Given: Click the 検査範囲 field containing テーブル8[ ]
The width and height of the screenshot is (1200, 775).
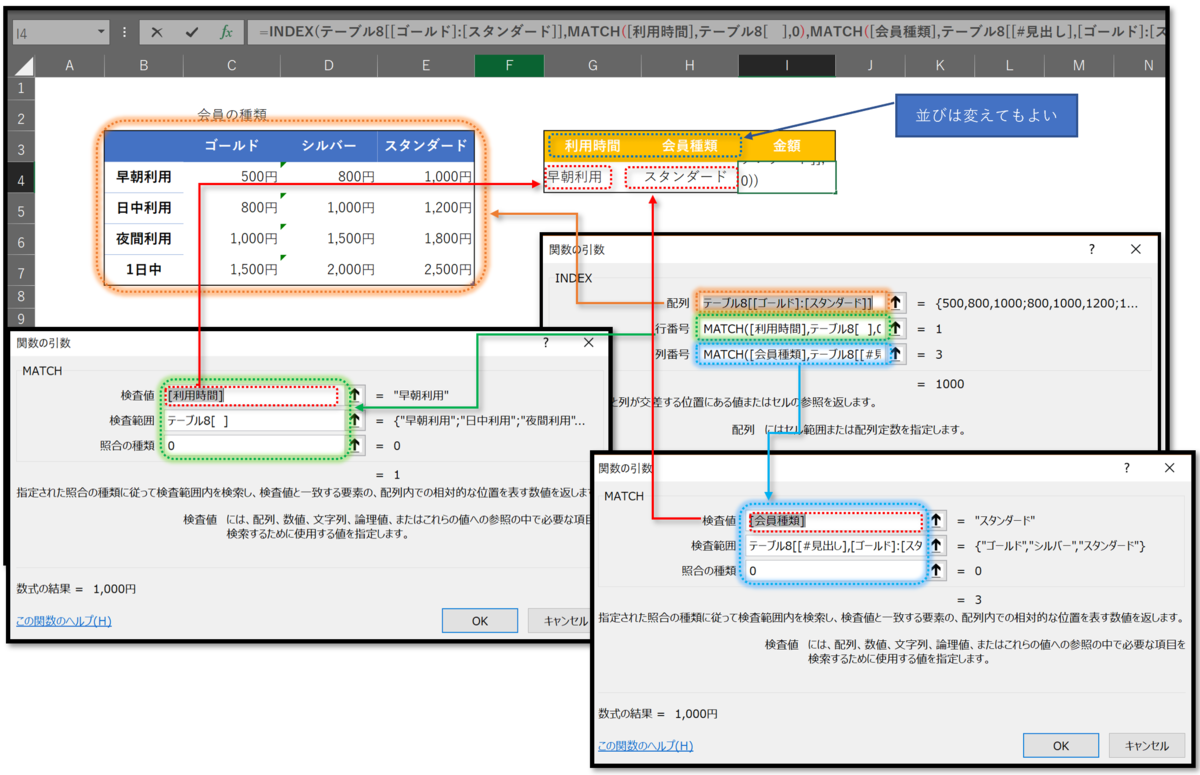Looking at the screenshot, I should 254,420.
